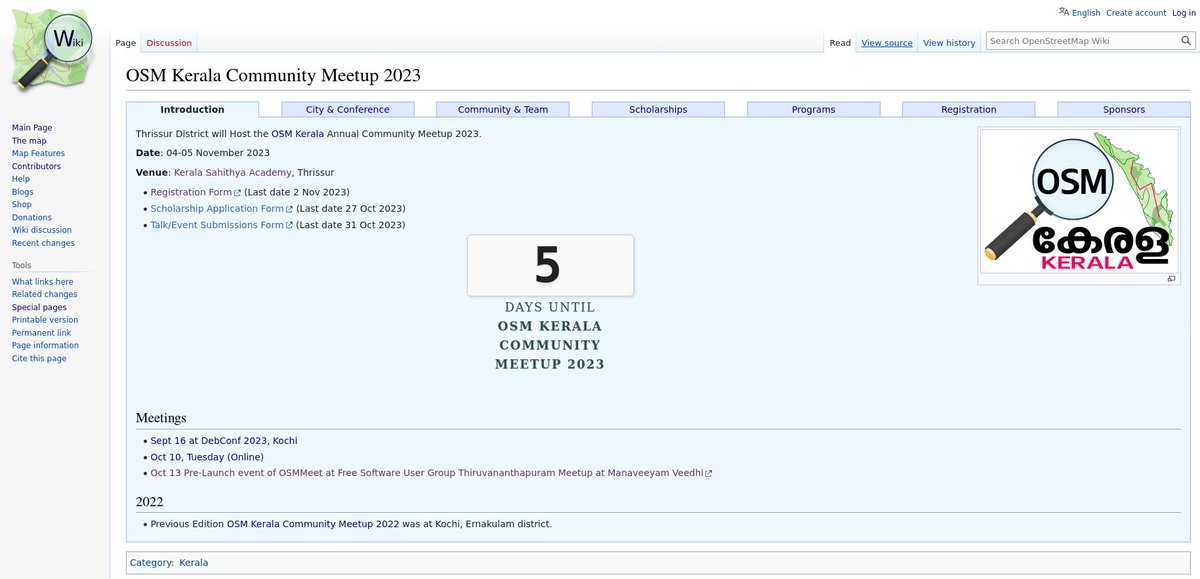Click the OpenStreetMap Wiki logo
The image size is (1200, 579).
(x=52, y=52)
